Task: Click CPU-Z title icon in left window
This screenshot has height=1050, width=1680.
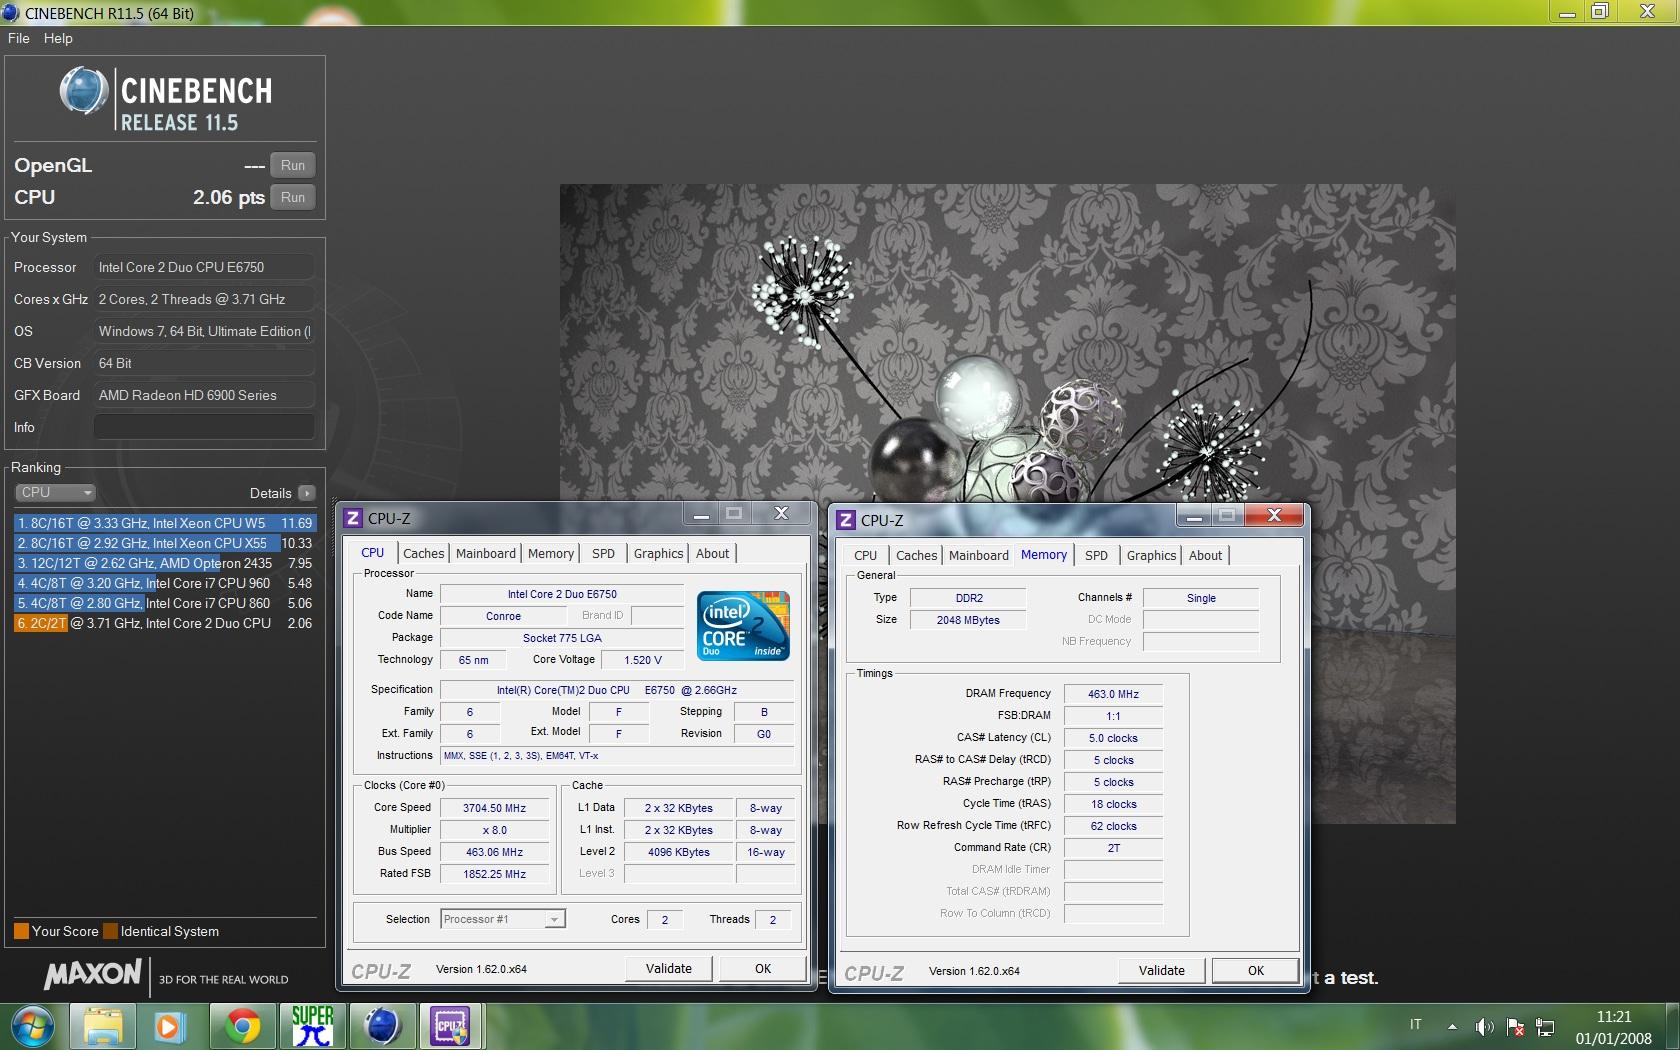Action: pyautogui.click(x=352, y=518)
